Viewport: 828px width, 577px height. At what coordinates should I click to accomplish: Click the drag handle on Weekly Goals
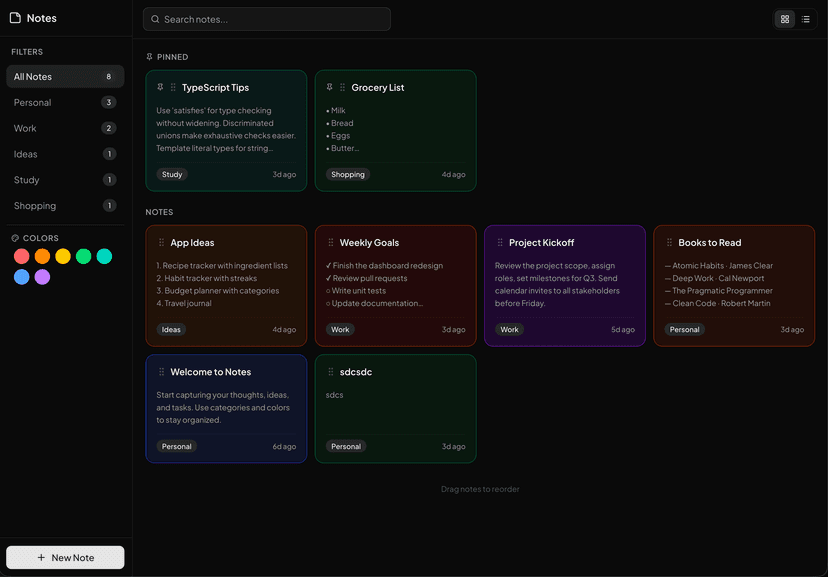[x=330, y=242]
